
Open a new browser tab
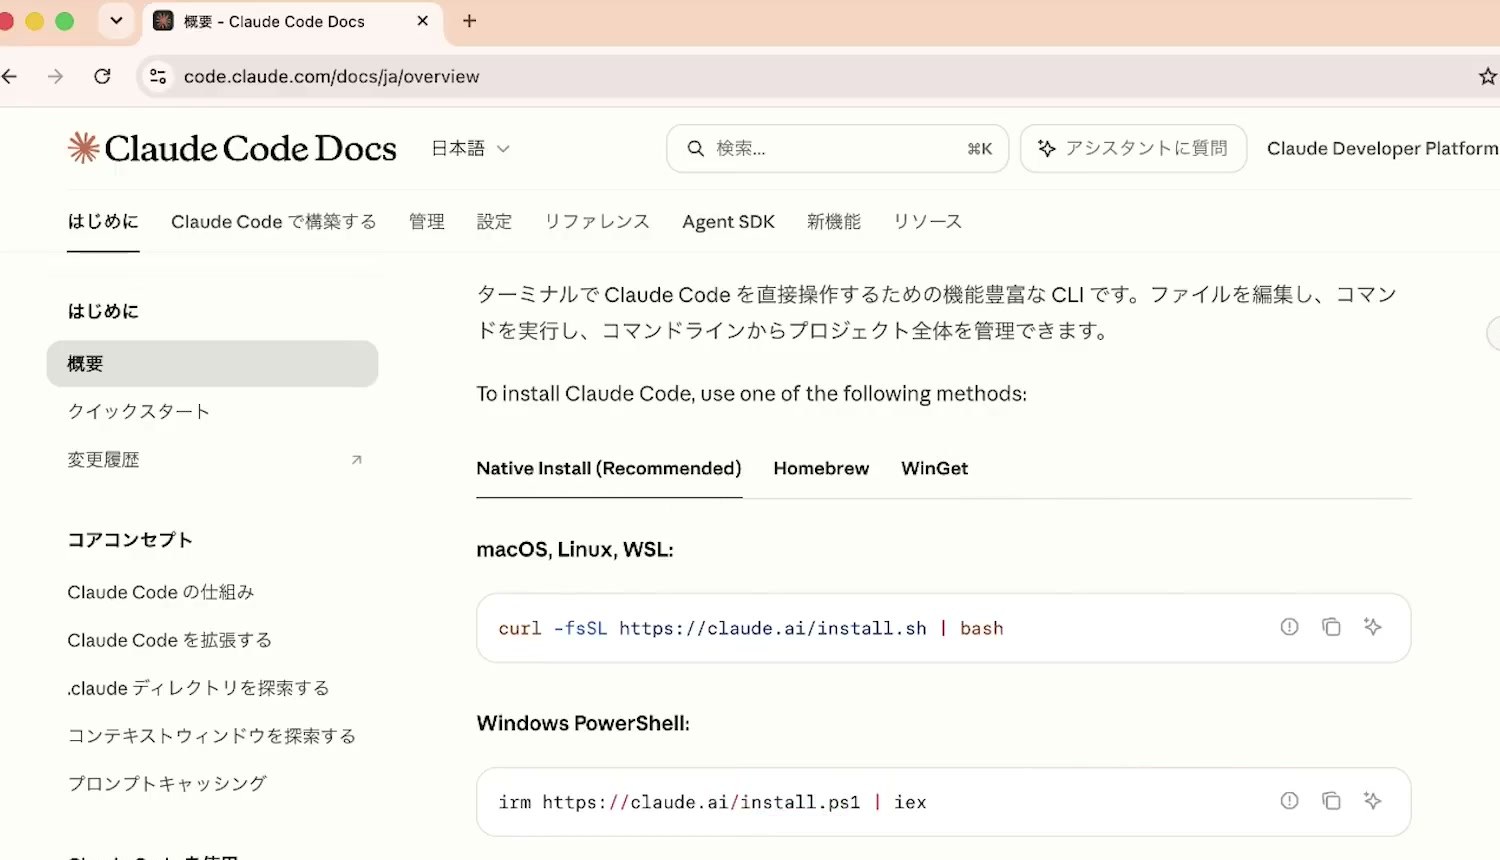[x=469, y=21]
